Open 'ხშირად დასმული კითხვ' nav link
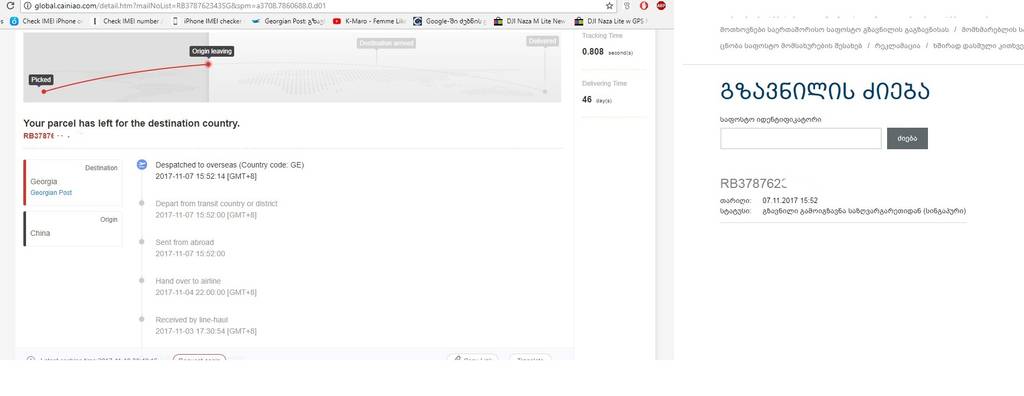Viewport: 1024px width, 396px height. click(979, 46)
